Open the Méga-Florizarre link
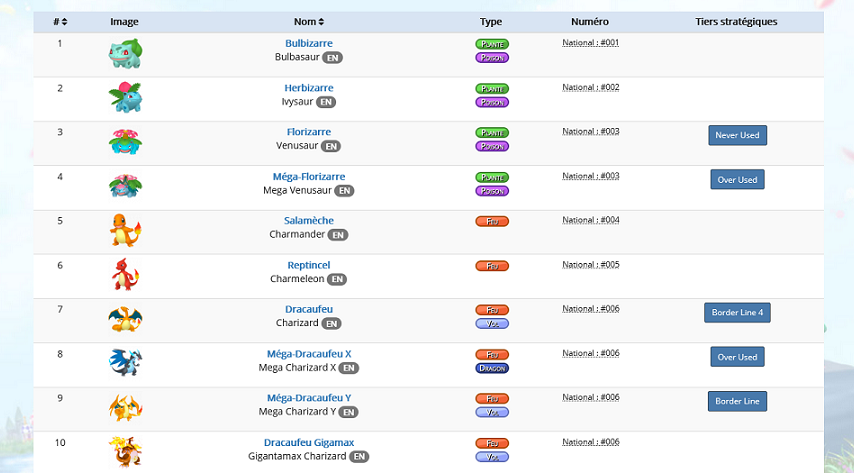The width and height of the screenshot is (854, 473). [x=309, y=177]
